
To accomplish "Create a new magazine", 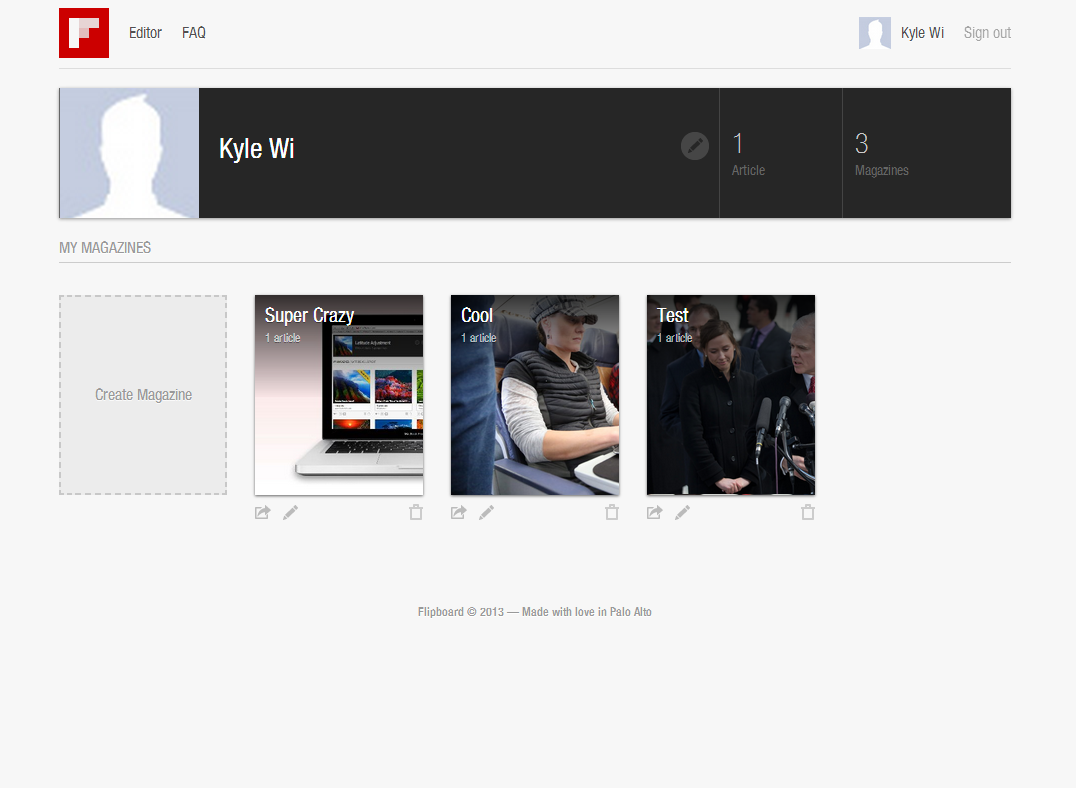I will 143,395.
